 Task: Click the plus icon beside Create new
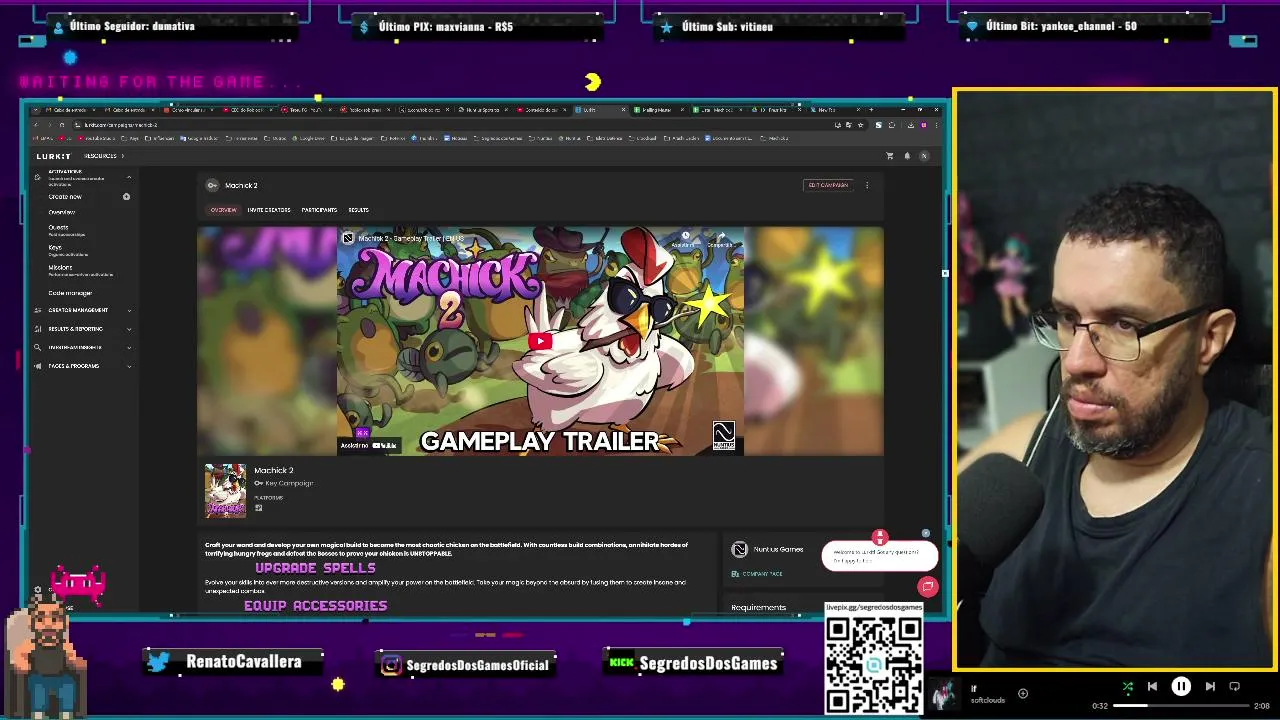126,197
